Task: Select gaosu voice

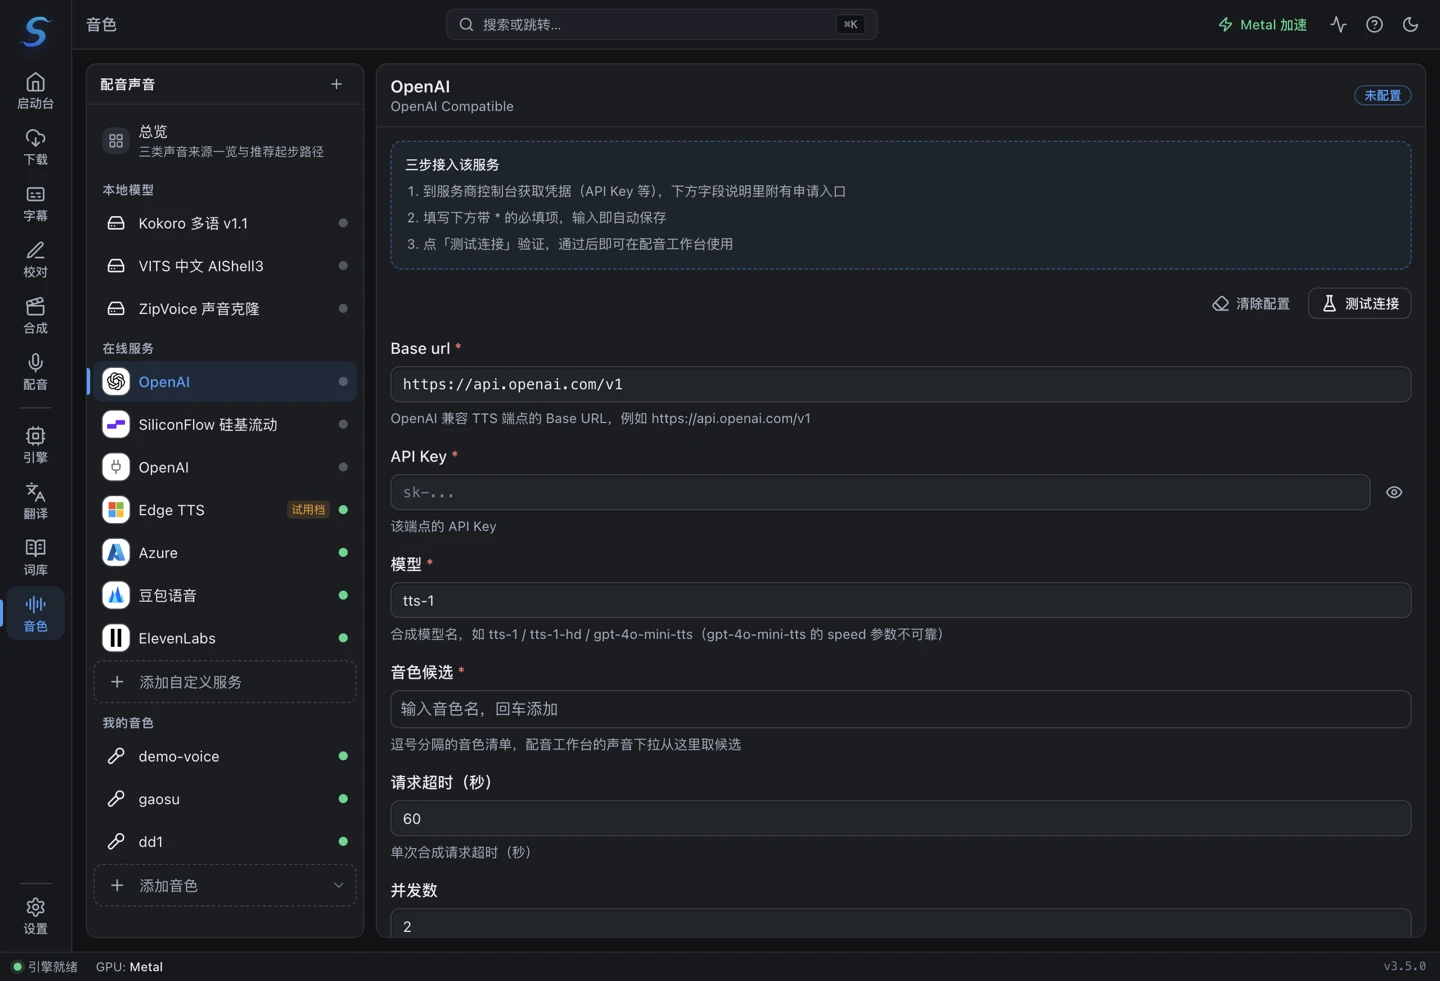Action: [x=226, y=799]
